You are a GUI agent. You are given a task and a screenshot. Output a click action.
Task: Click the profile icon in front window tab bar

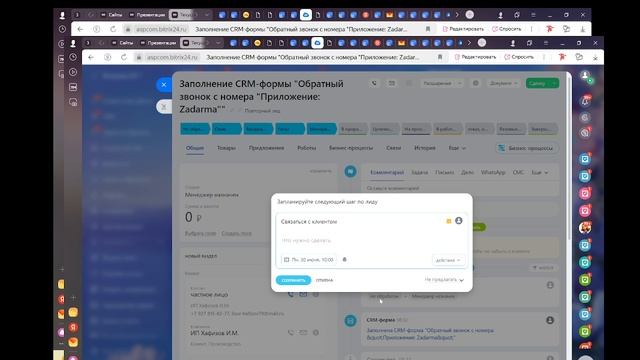coord(513,43)
